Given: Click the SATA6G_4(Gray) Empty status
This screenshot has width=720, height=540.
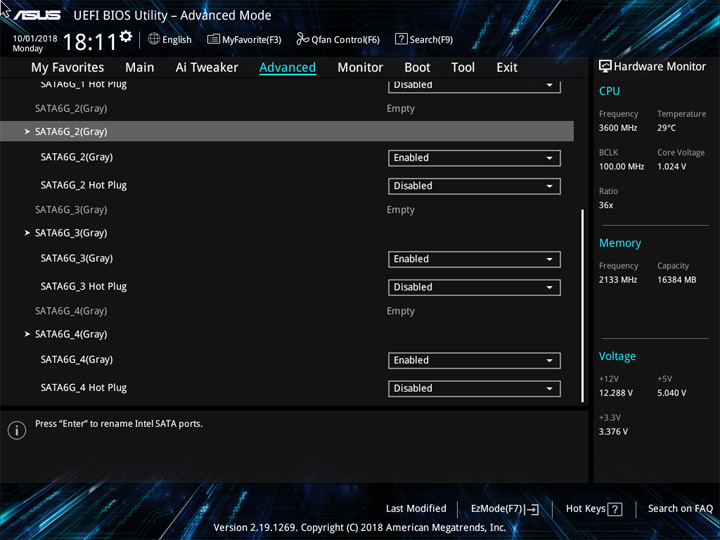Looking at the screenshot, I should pos(400,311).
